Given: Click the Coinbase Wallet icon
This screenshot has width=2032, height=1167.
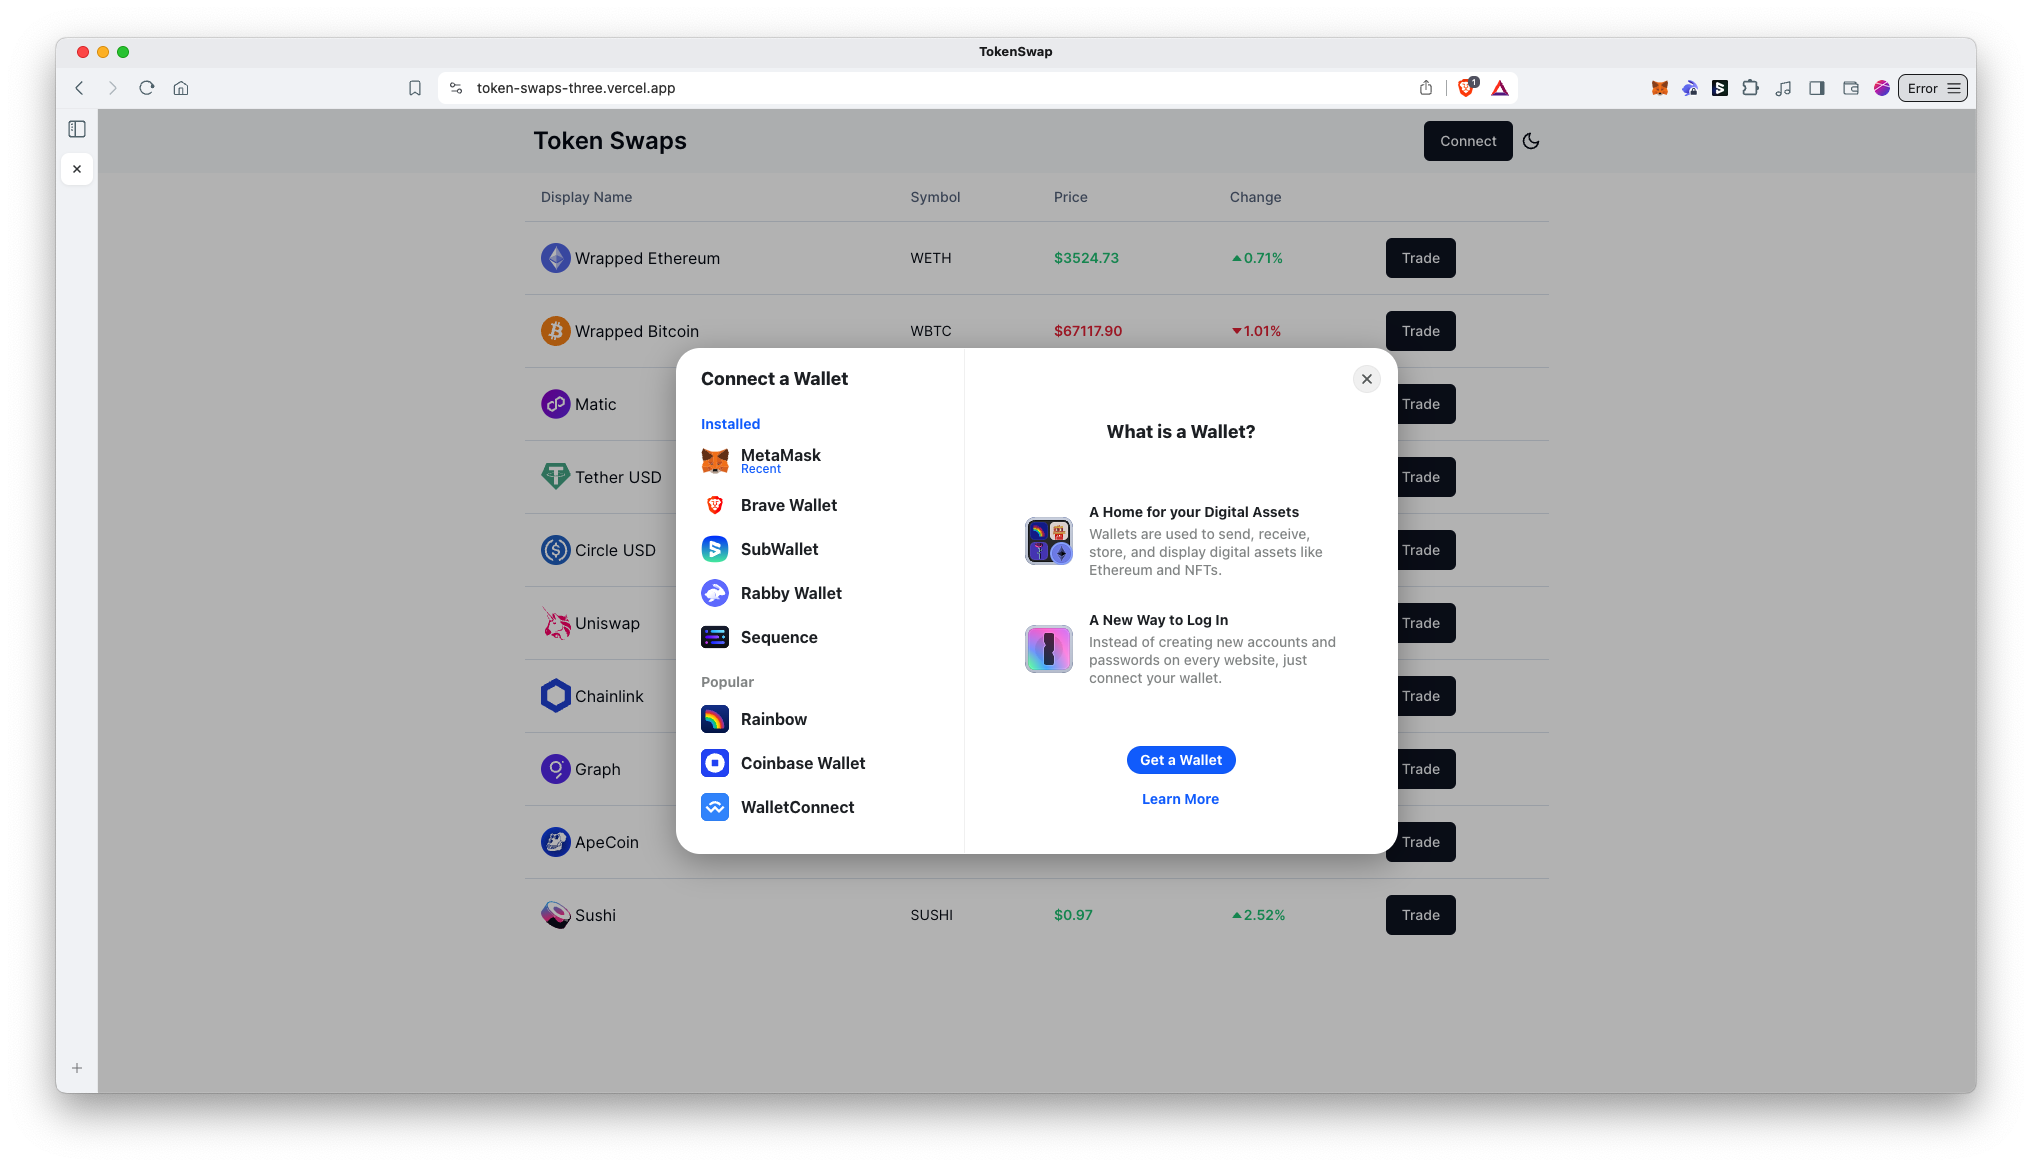Looking at the screenshot, I should click(x=715, y=762).
